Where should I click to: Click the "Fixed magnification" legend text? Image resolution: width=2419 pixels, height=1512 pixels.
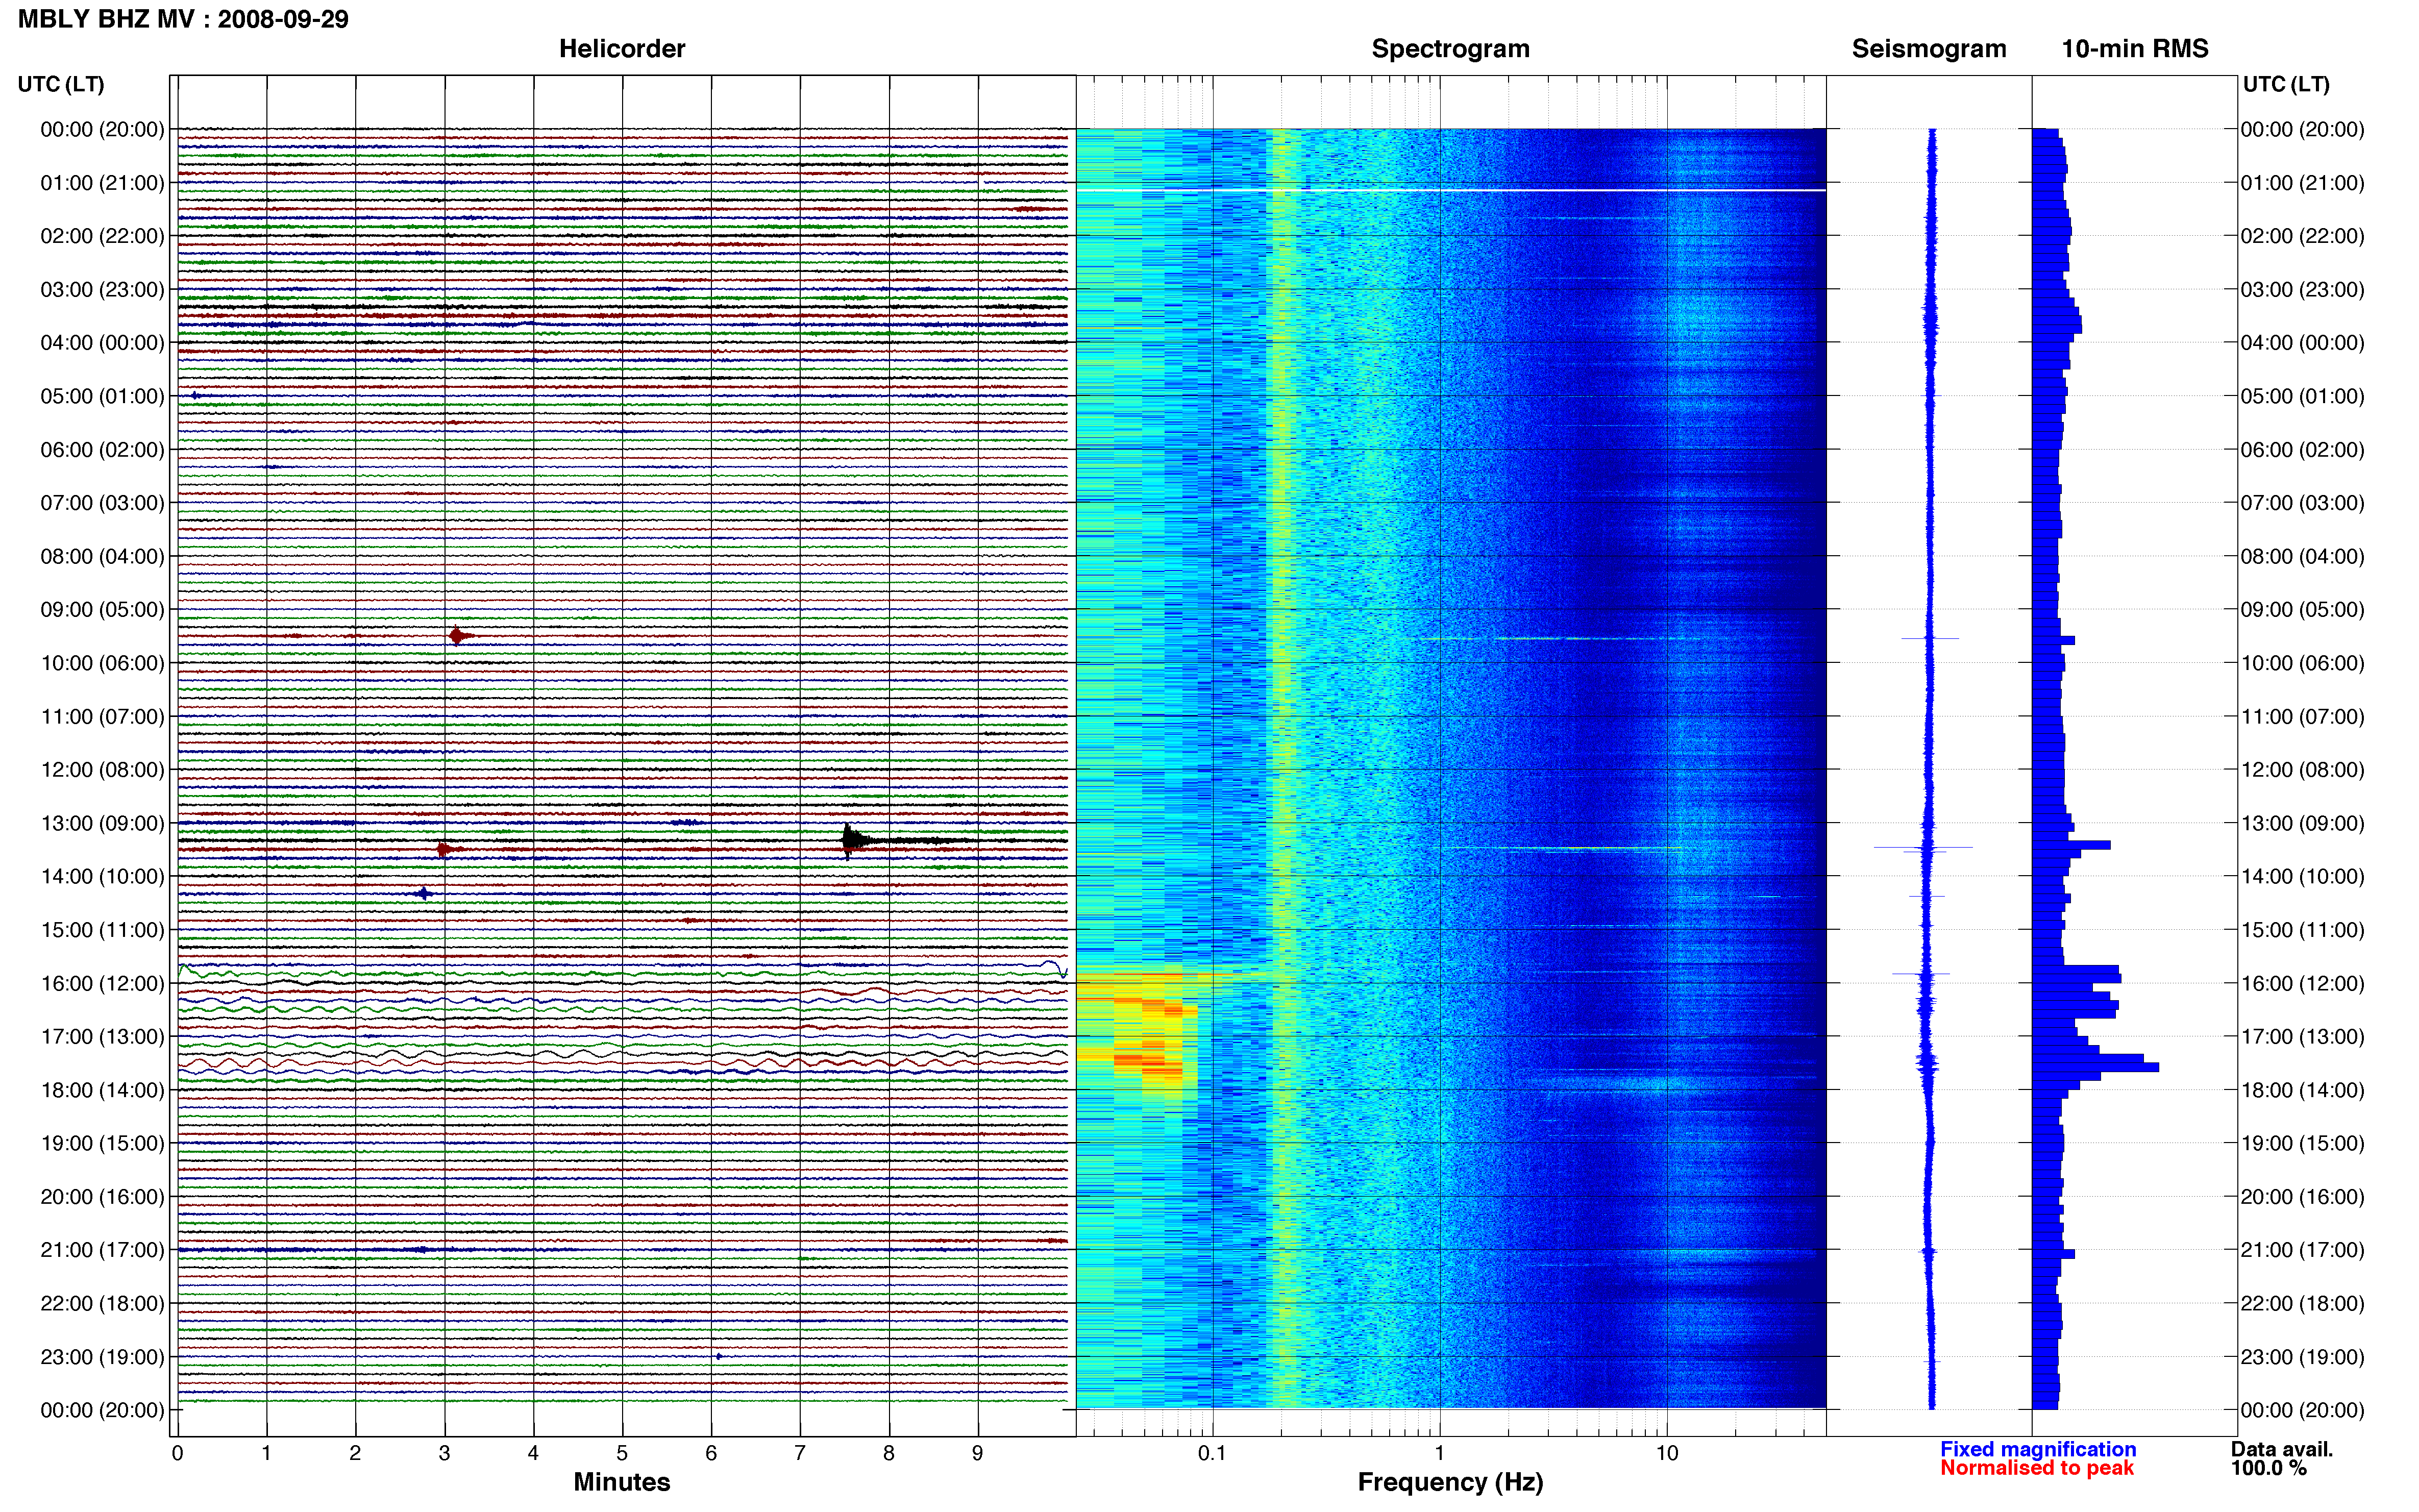coord(2038,1449)
